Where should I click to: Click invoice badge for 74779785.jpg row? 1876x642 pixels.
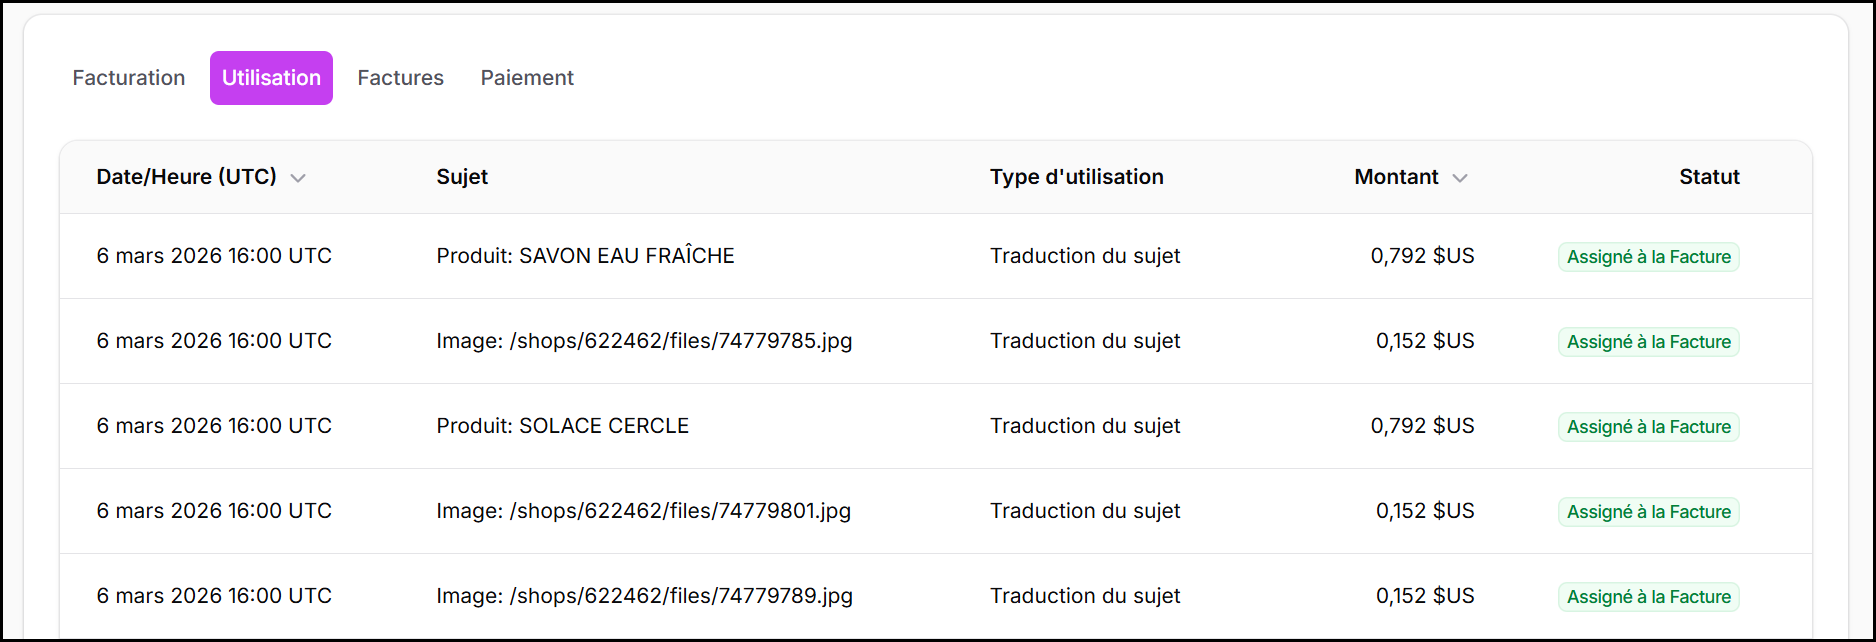(x=1648, y=342)
